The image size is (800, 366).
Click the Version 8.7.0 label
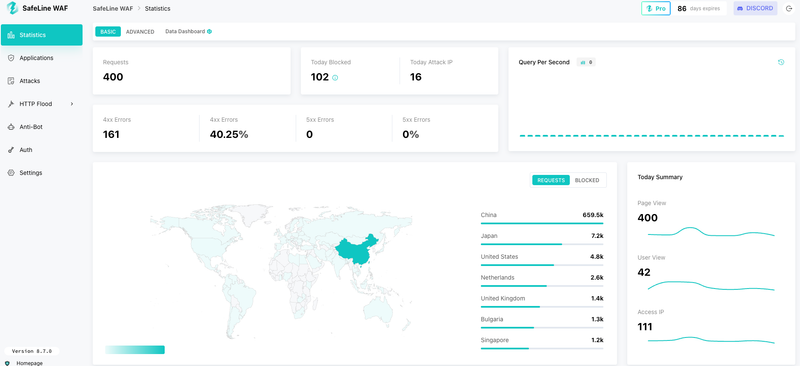[32, 351]
